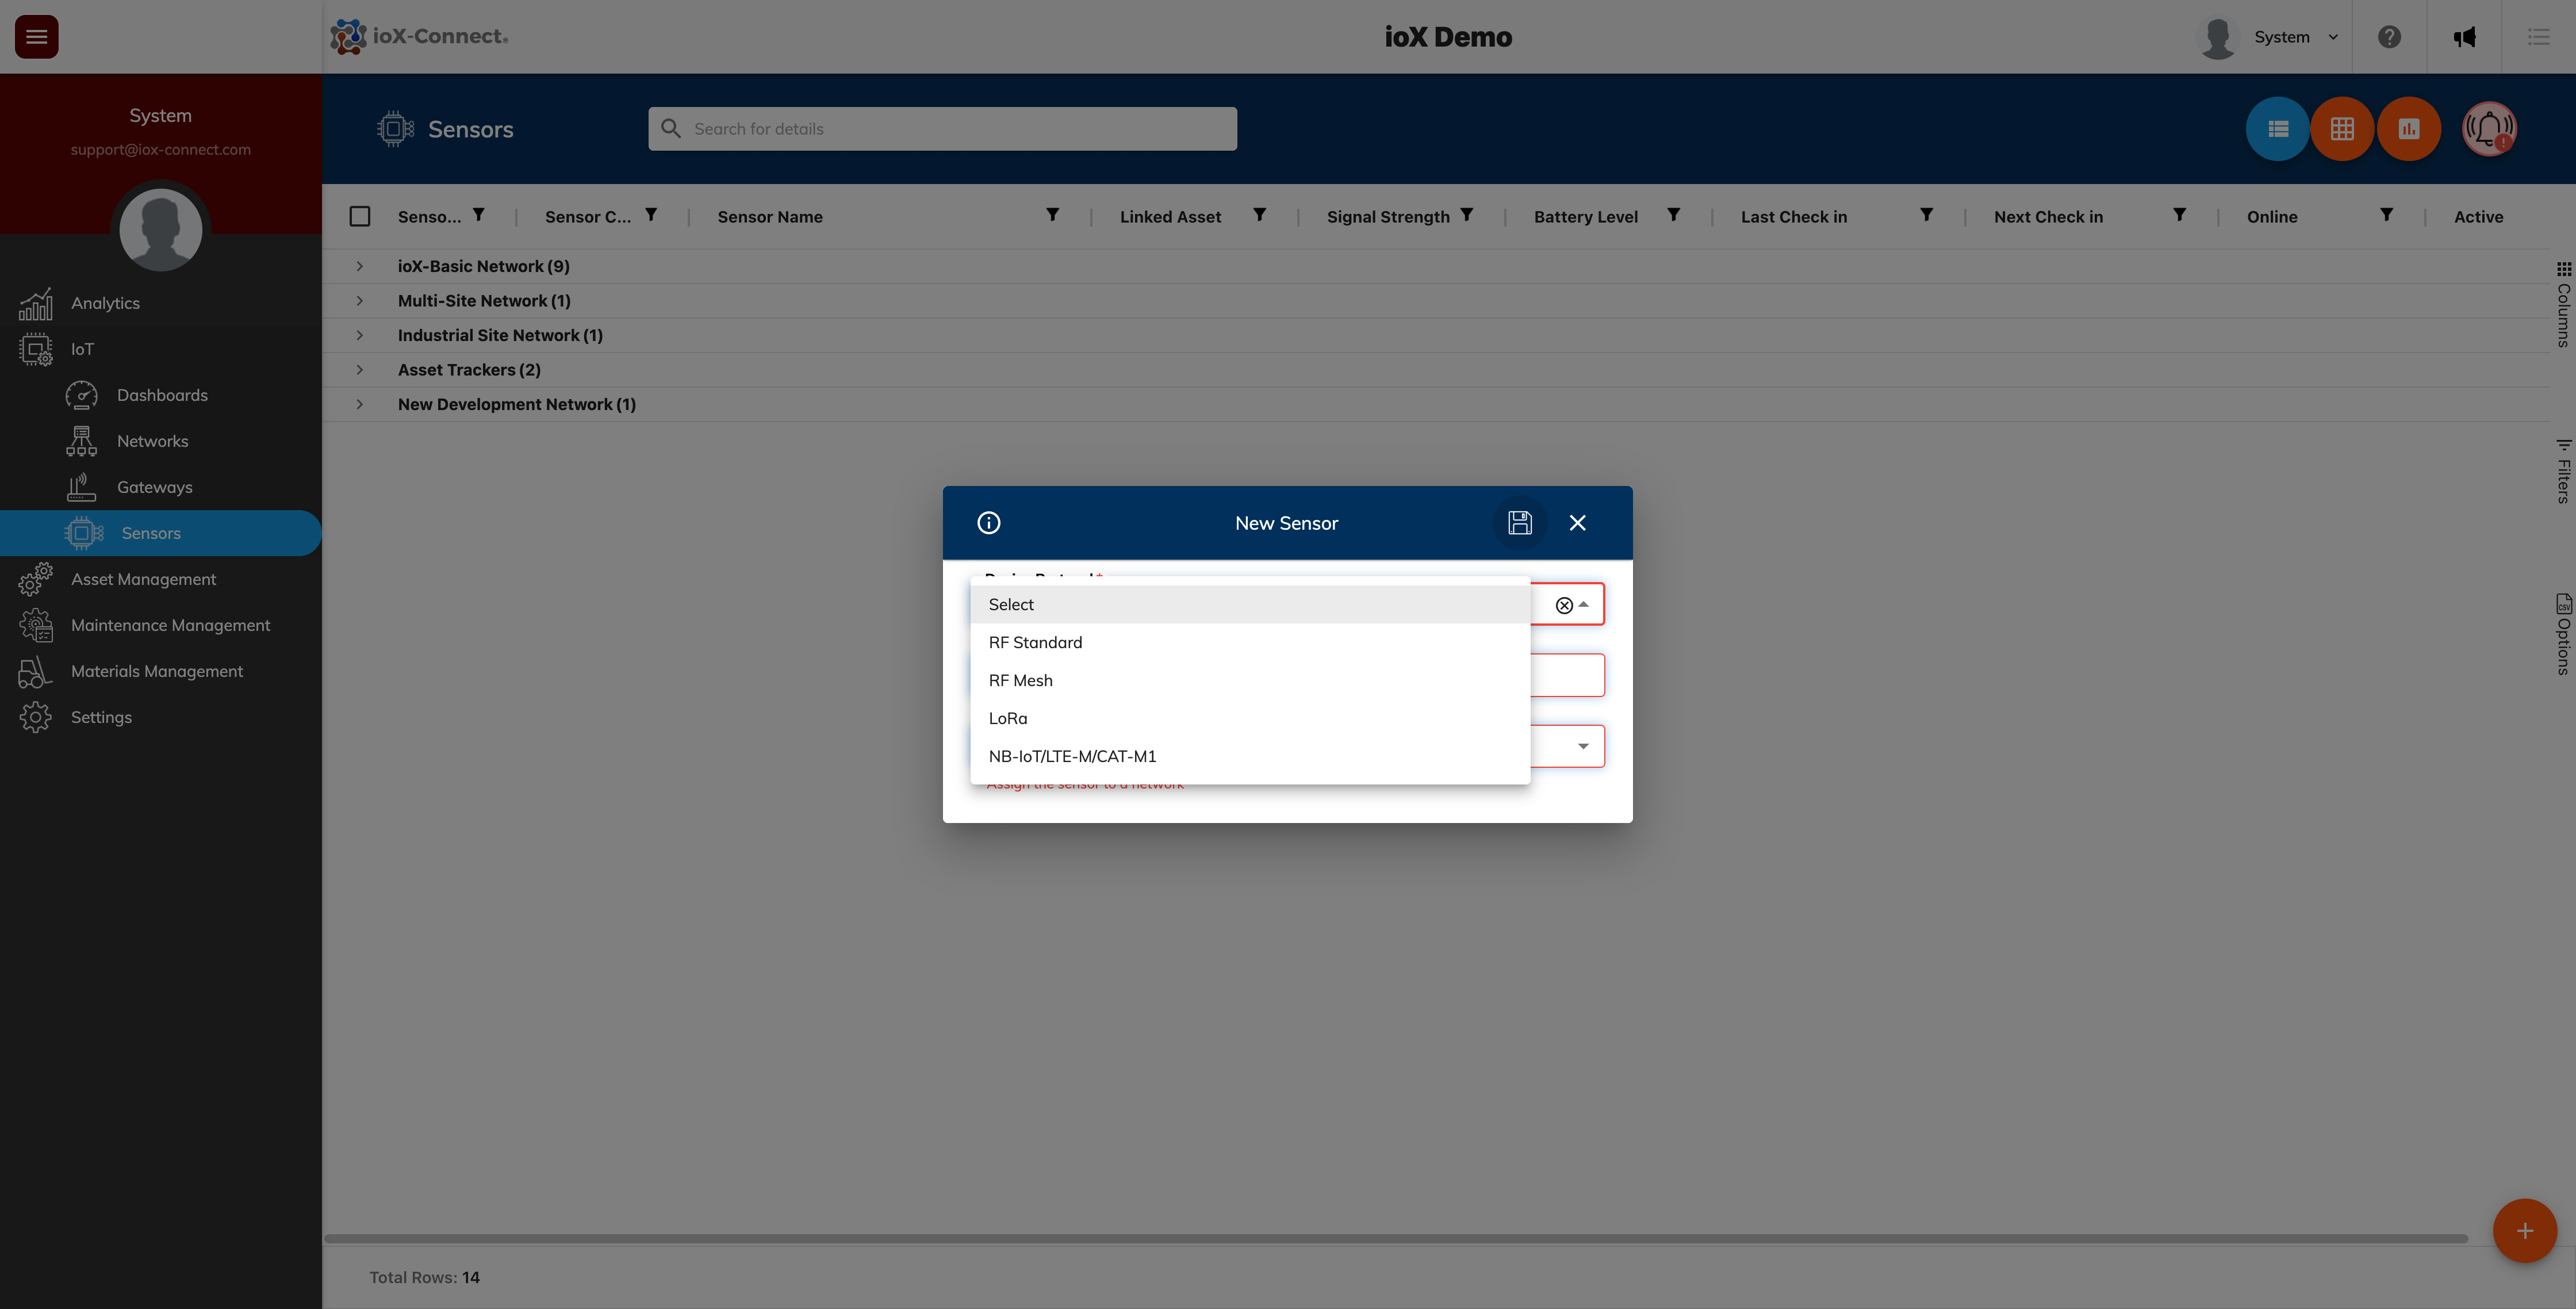
Task: Click the info icon in dialog header
Action: tap(988, 523)
